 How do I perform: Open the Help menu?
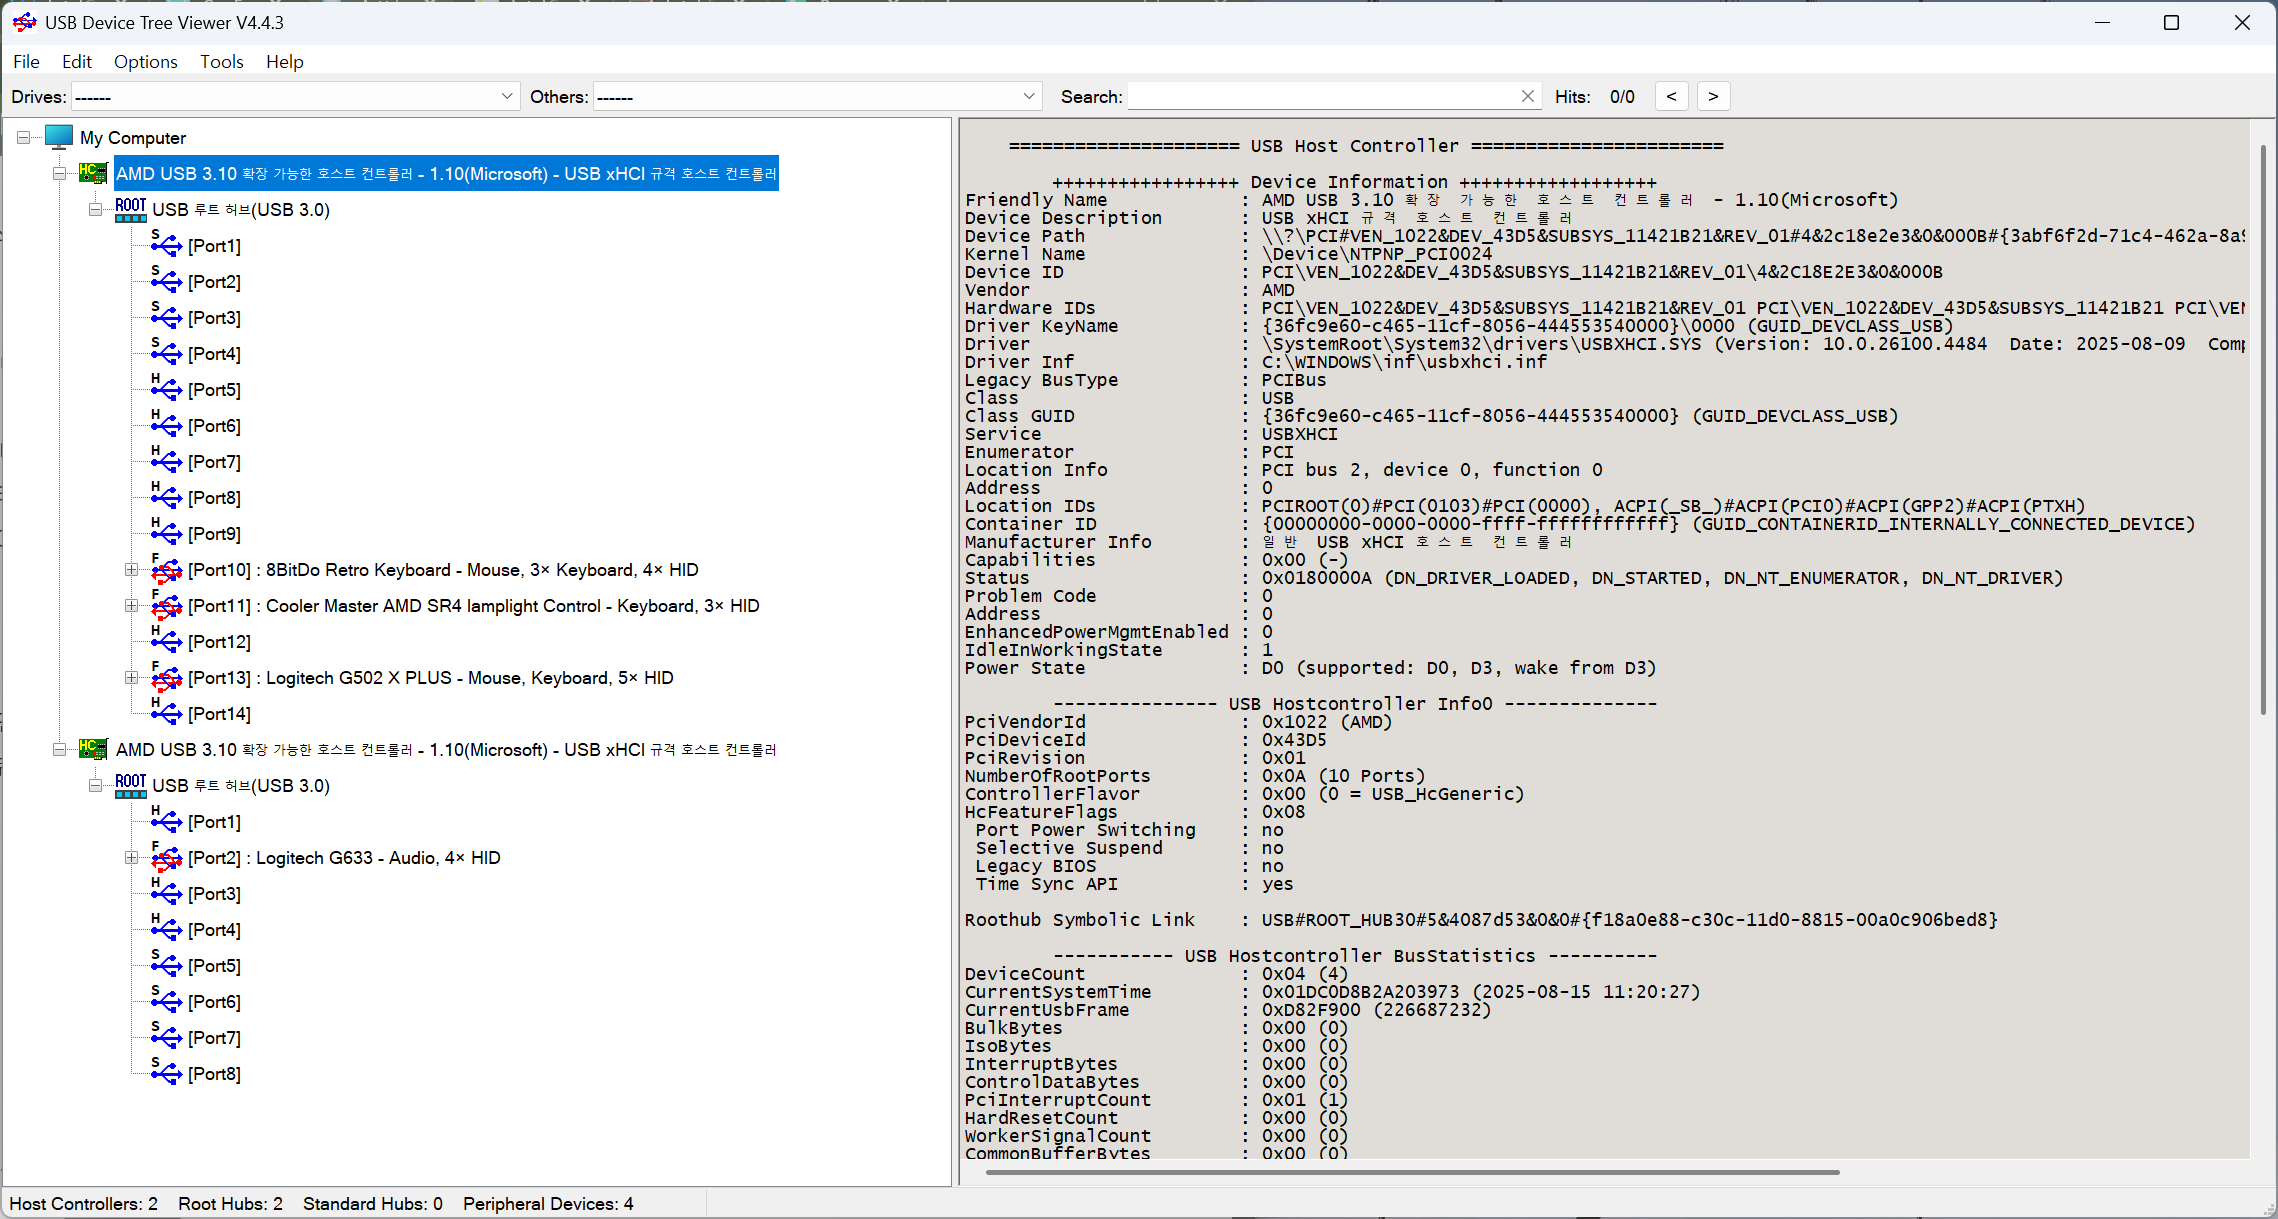[x=284, y=61]
